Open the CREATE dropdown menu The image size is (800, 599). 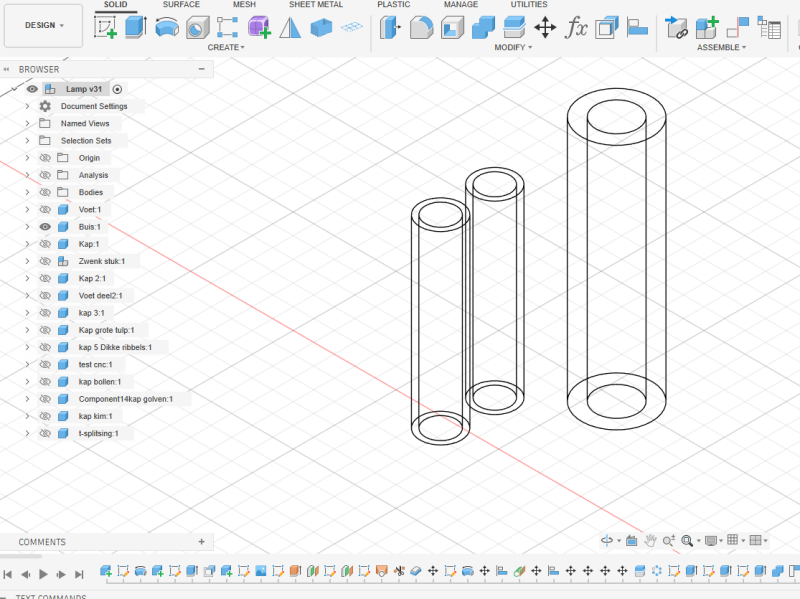[x=226, y=47]
